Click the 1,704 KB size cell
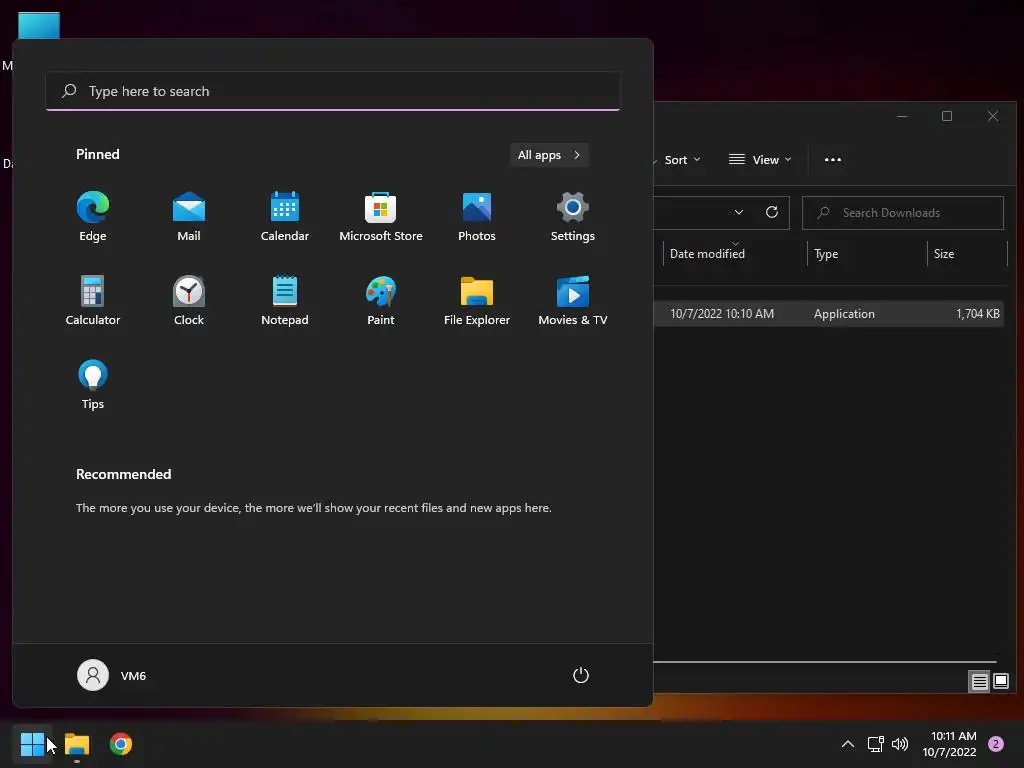1024x768 pixels. 978,313
